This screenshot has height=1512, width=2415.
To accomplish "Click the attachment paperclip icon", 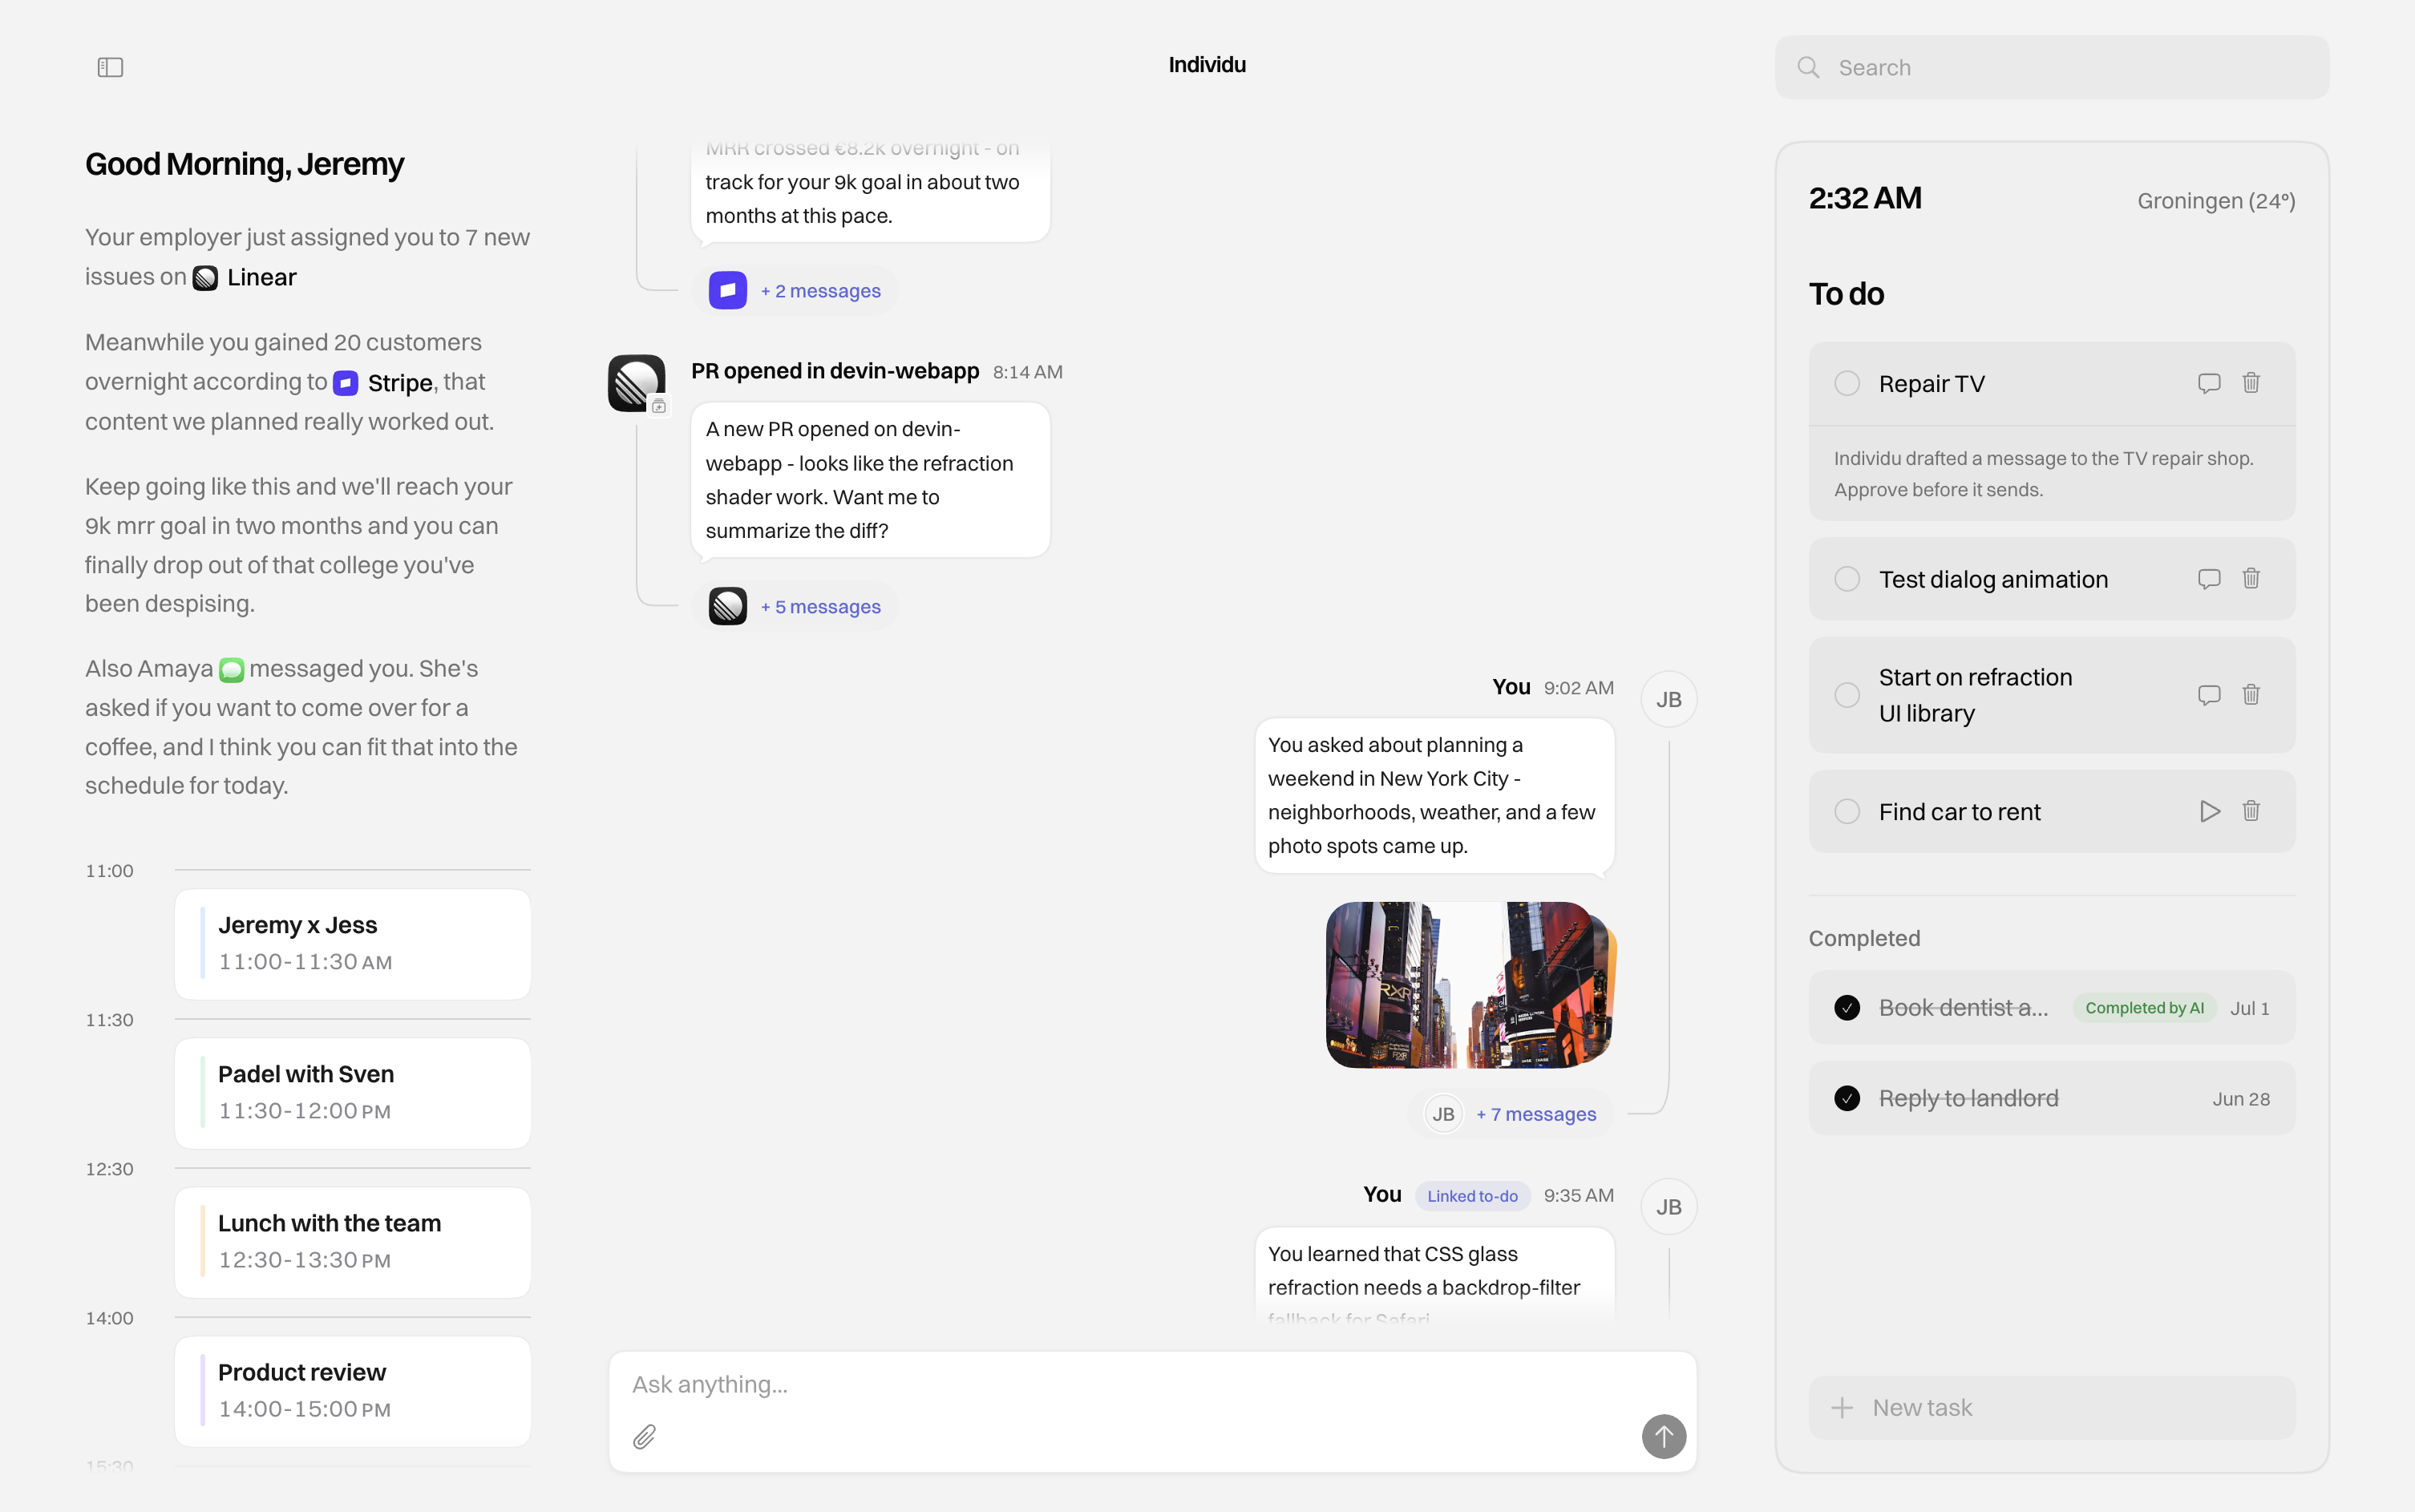I will click(x=645, y=1437).
